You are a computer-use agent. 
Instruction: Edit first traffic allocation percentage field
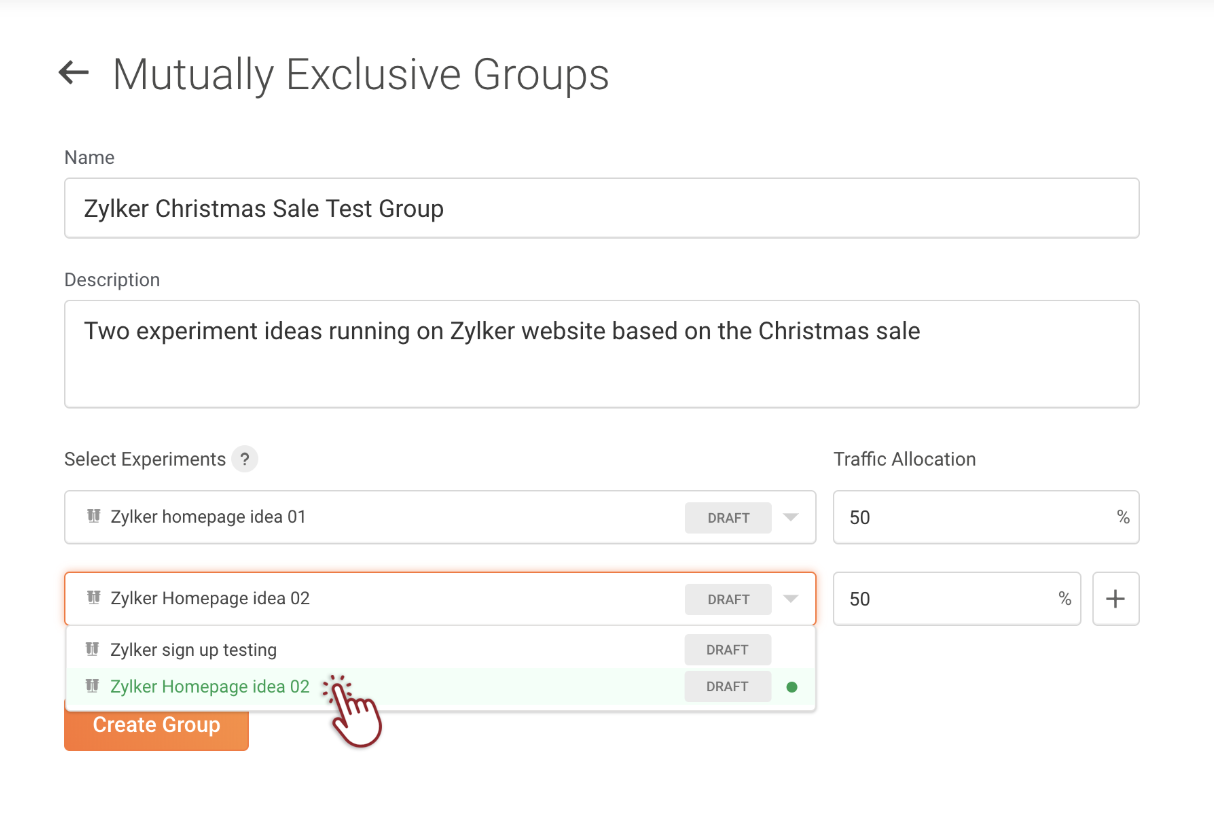pos(975,517)
